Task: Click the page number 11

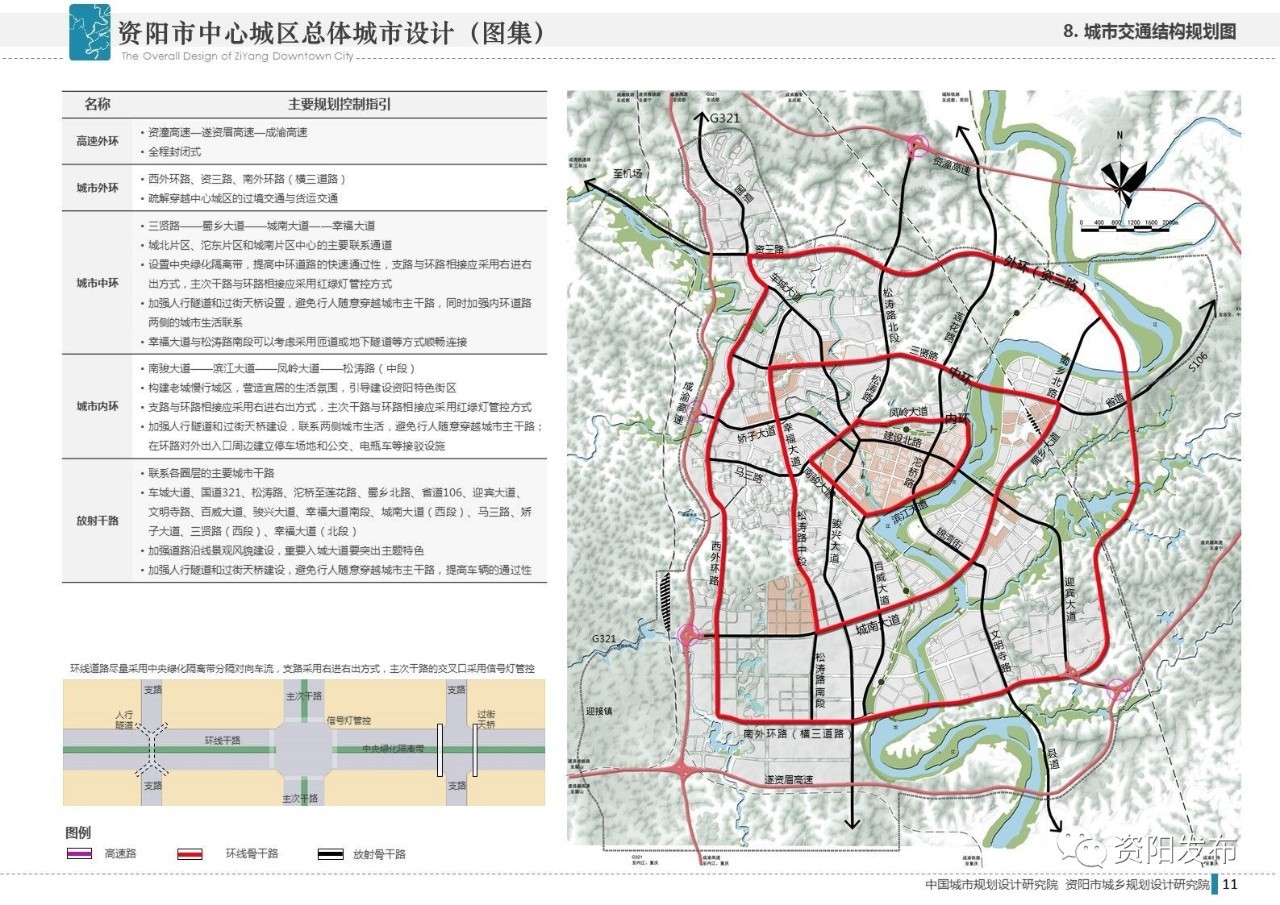Action: 1231,885
